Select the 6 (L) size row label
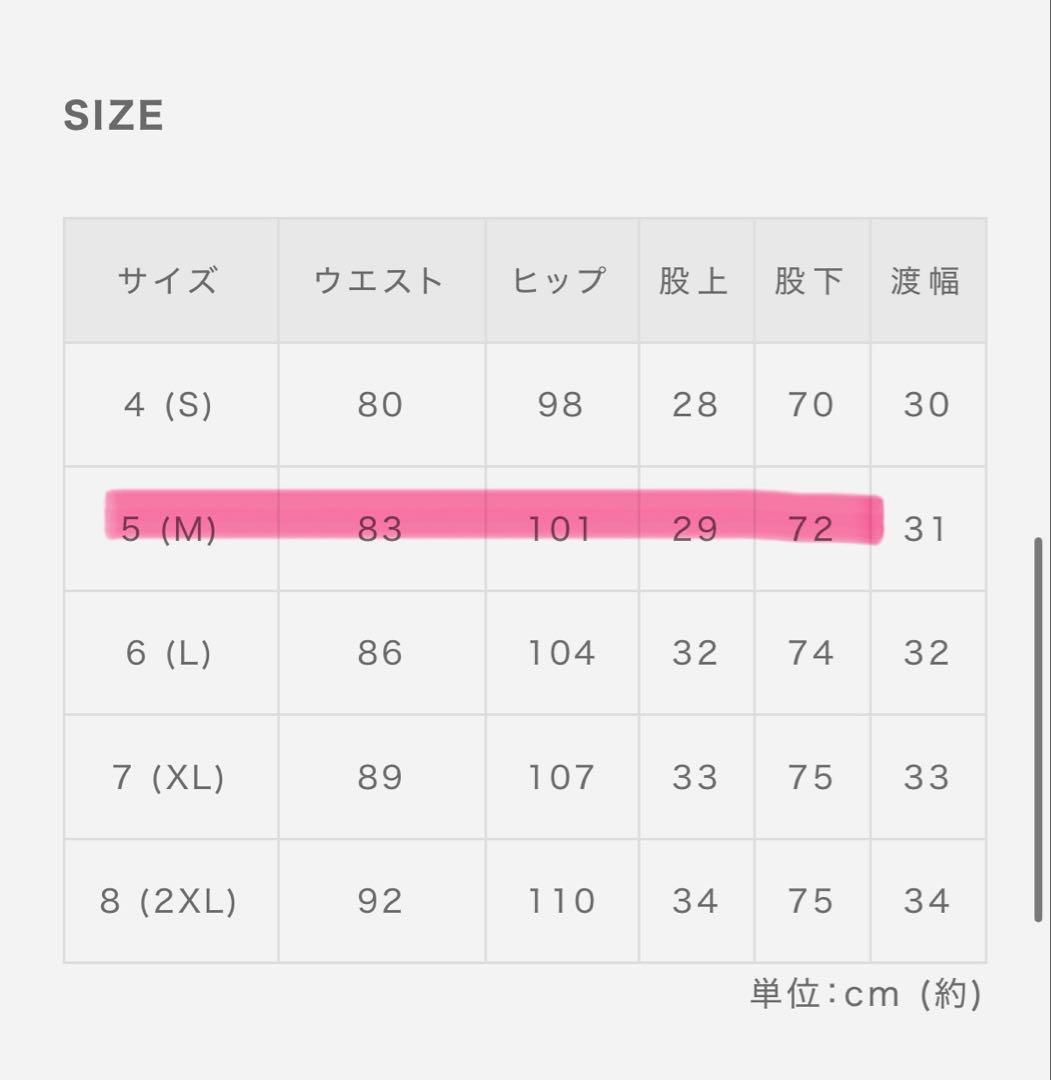Viewport: 1051px width, 1080px height. click(168, 653)
